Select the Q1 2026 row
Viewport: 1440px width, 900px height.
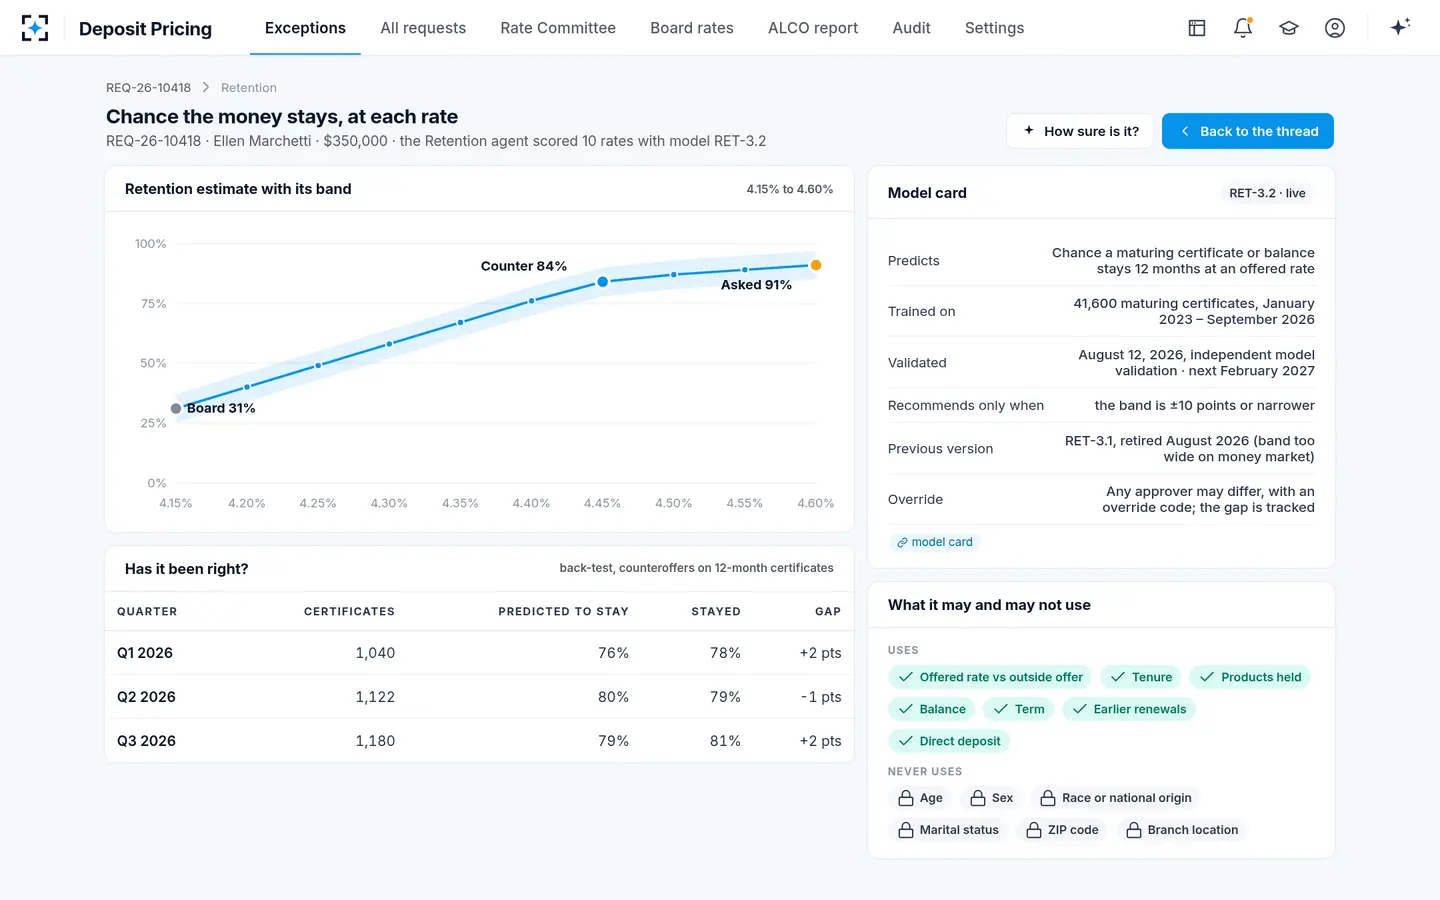pyautogui.click(x=479, y=653)
